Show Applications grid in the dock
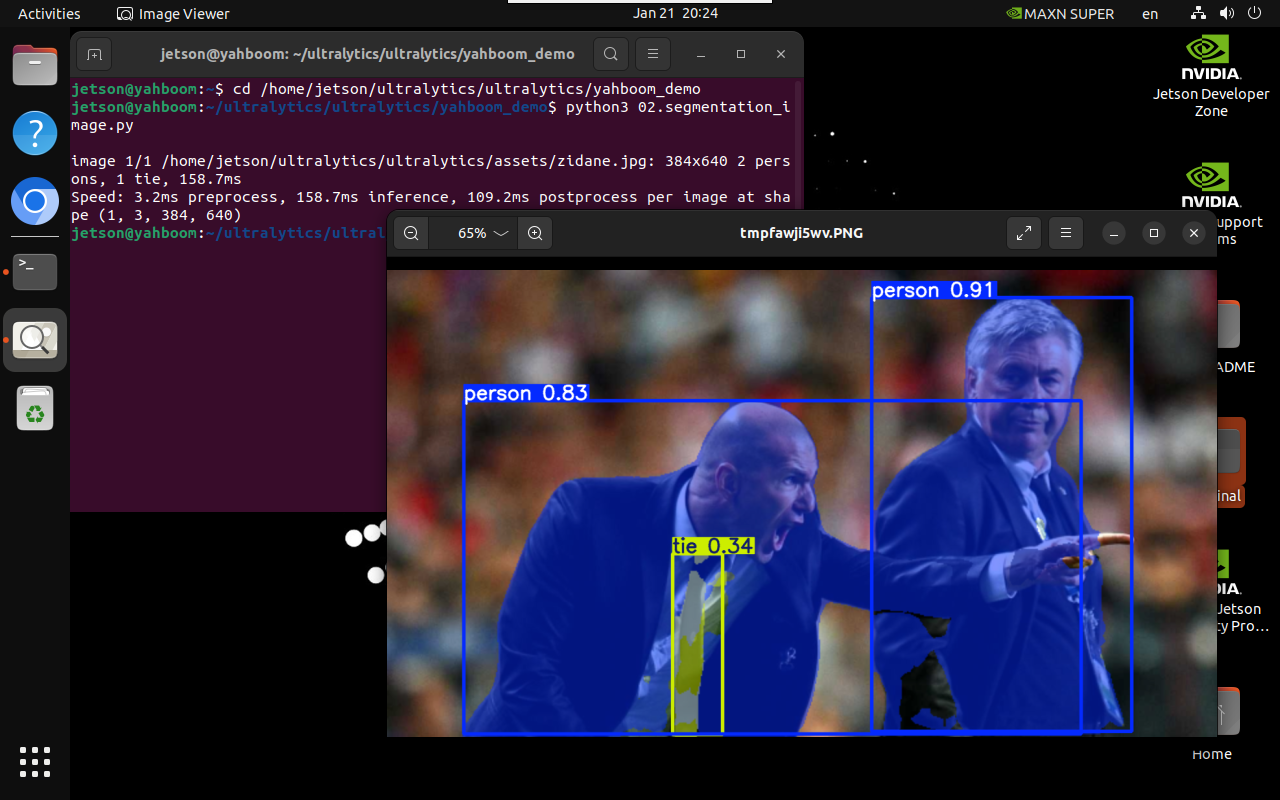The height and width of the screenshot is (800, 1280). pos(35,761)
